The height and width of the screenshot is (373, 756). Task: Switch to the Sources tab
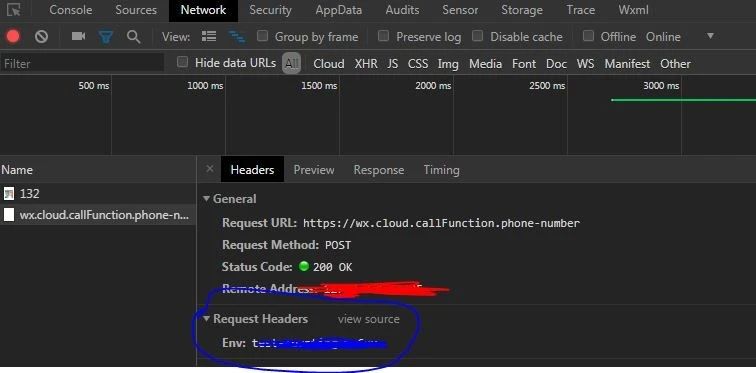coord(136,10)
